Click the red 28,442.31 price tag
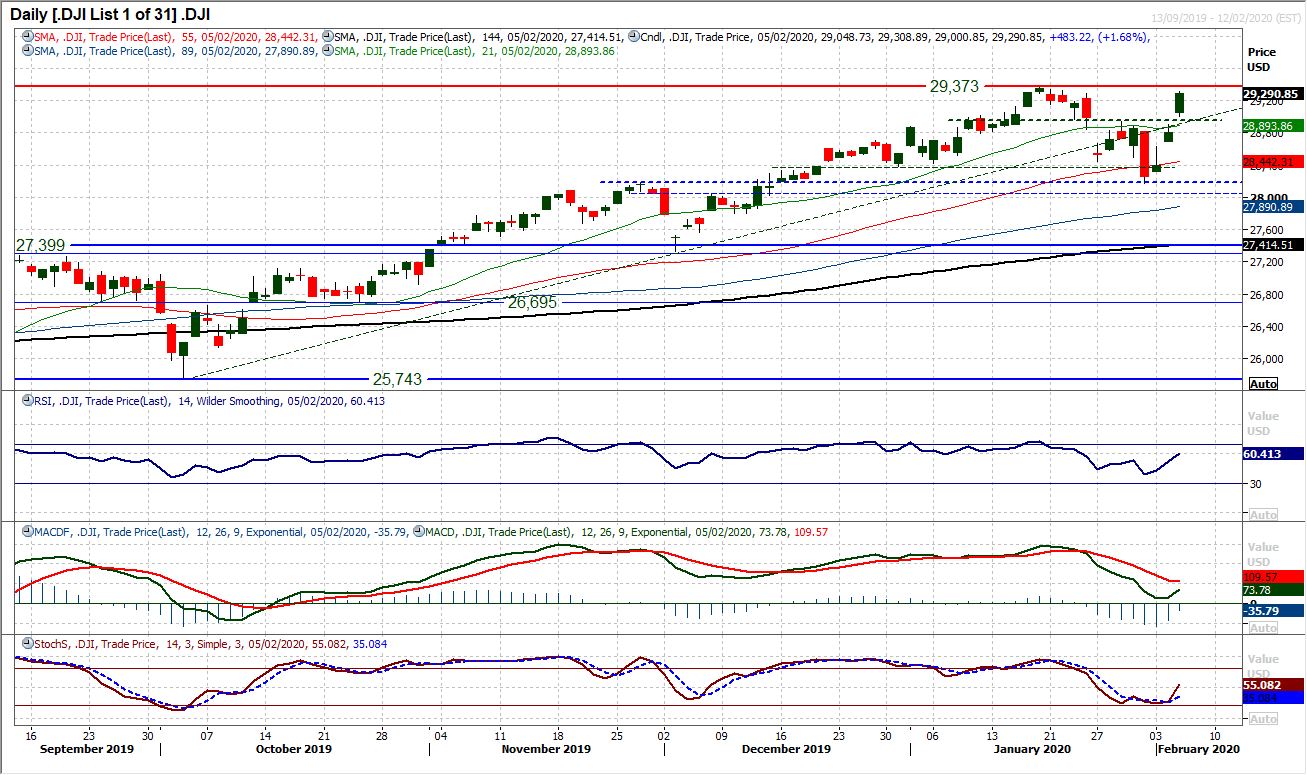Image resolution: width=1307 pixels, height=775 pixels. point(1272,161)
